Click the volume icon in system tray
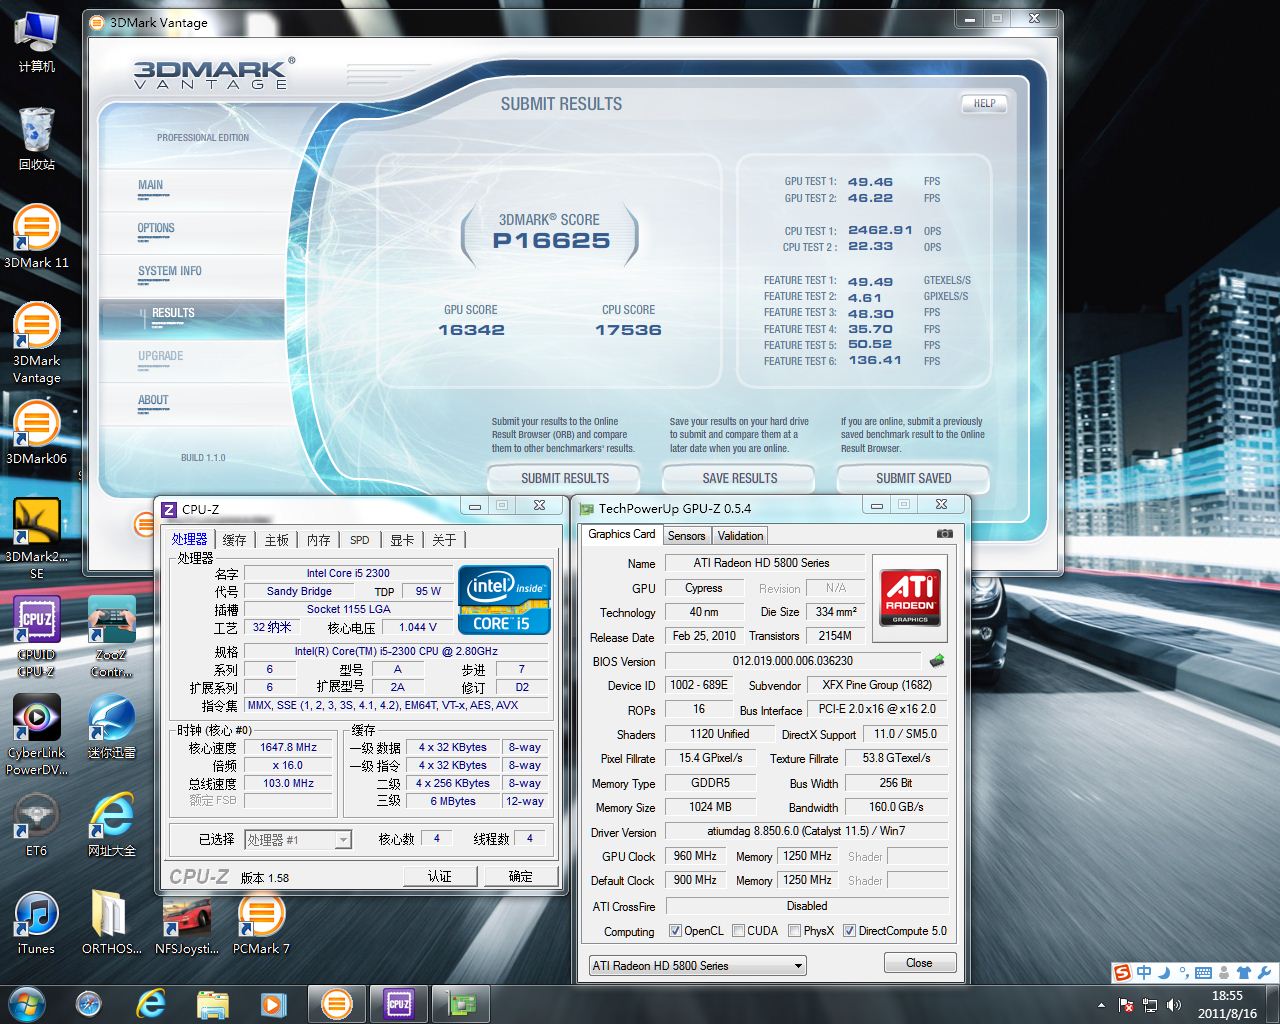Image resolution: width=1280 pixels, height=1024 pixels. (1173, 1005)
